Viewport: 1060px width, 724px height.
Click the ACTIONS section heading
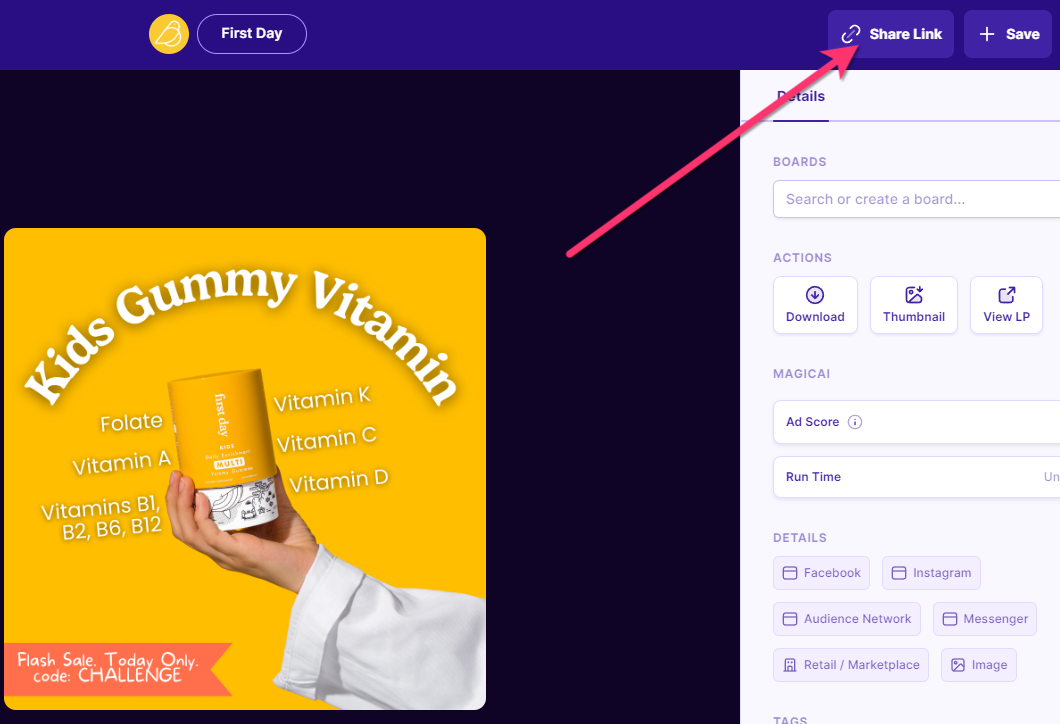pos(802,258)
